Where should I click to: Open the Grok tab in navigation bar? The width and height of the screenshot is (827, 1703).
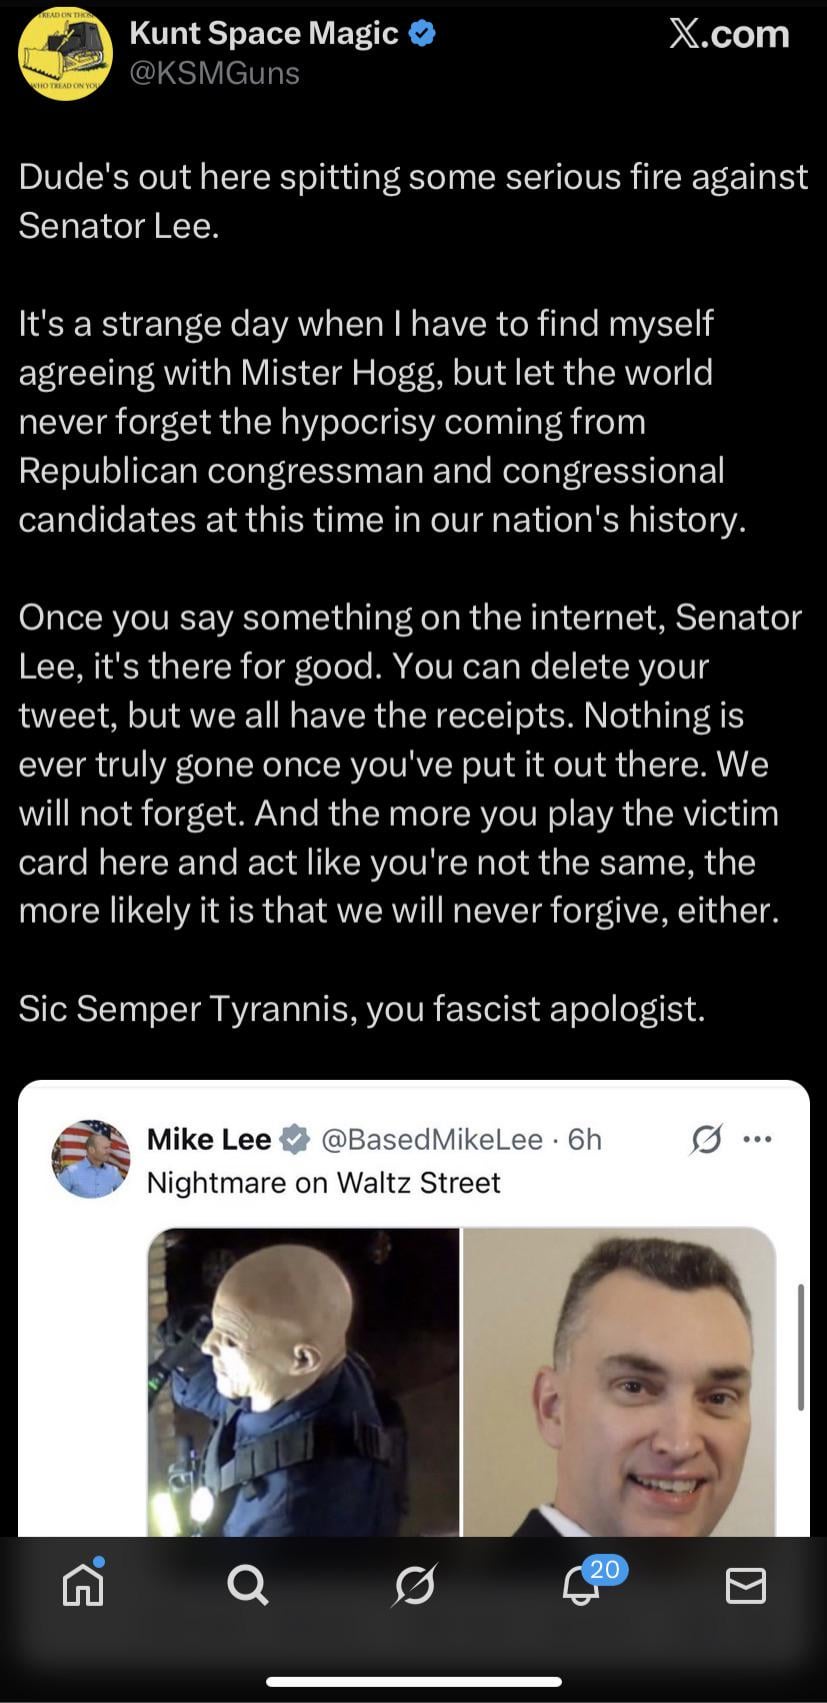[414, 1585]
